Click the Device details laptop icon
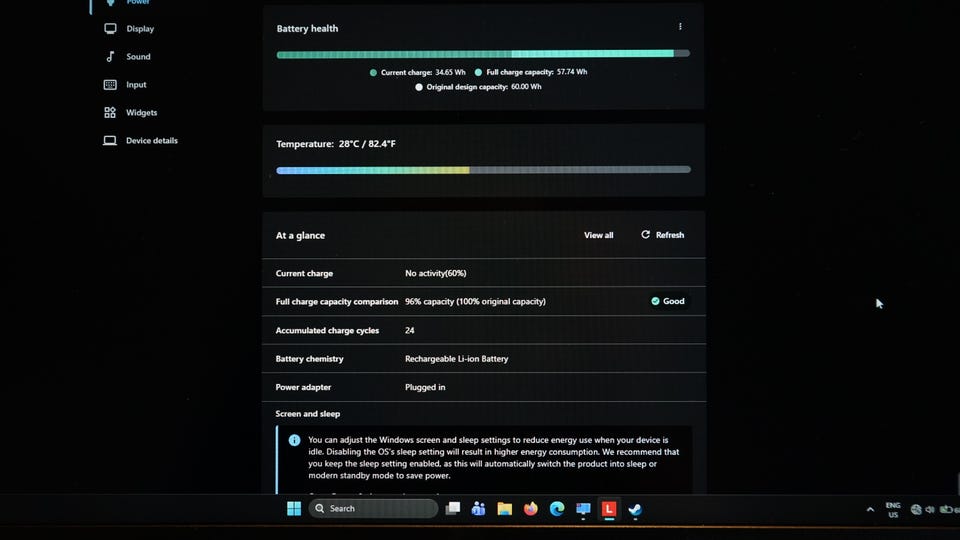Image resolution: width=960 pixels, height=540 pixels. [110, 141]
